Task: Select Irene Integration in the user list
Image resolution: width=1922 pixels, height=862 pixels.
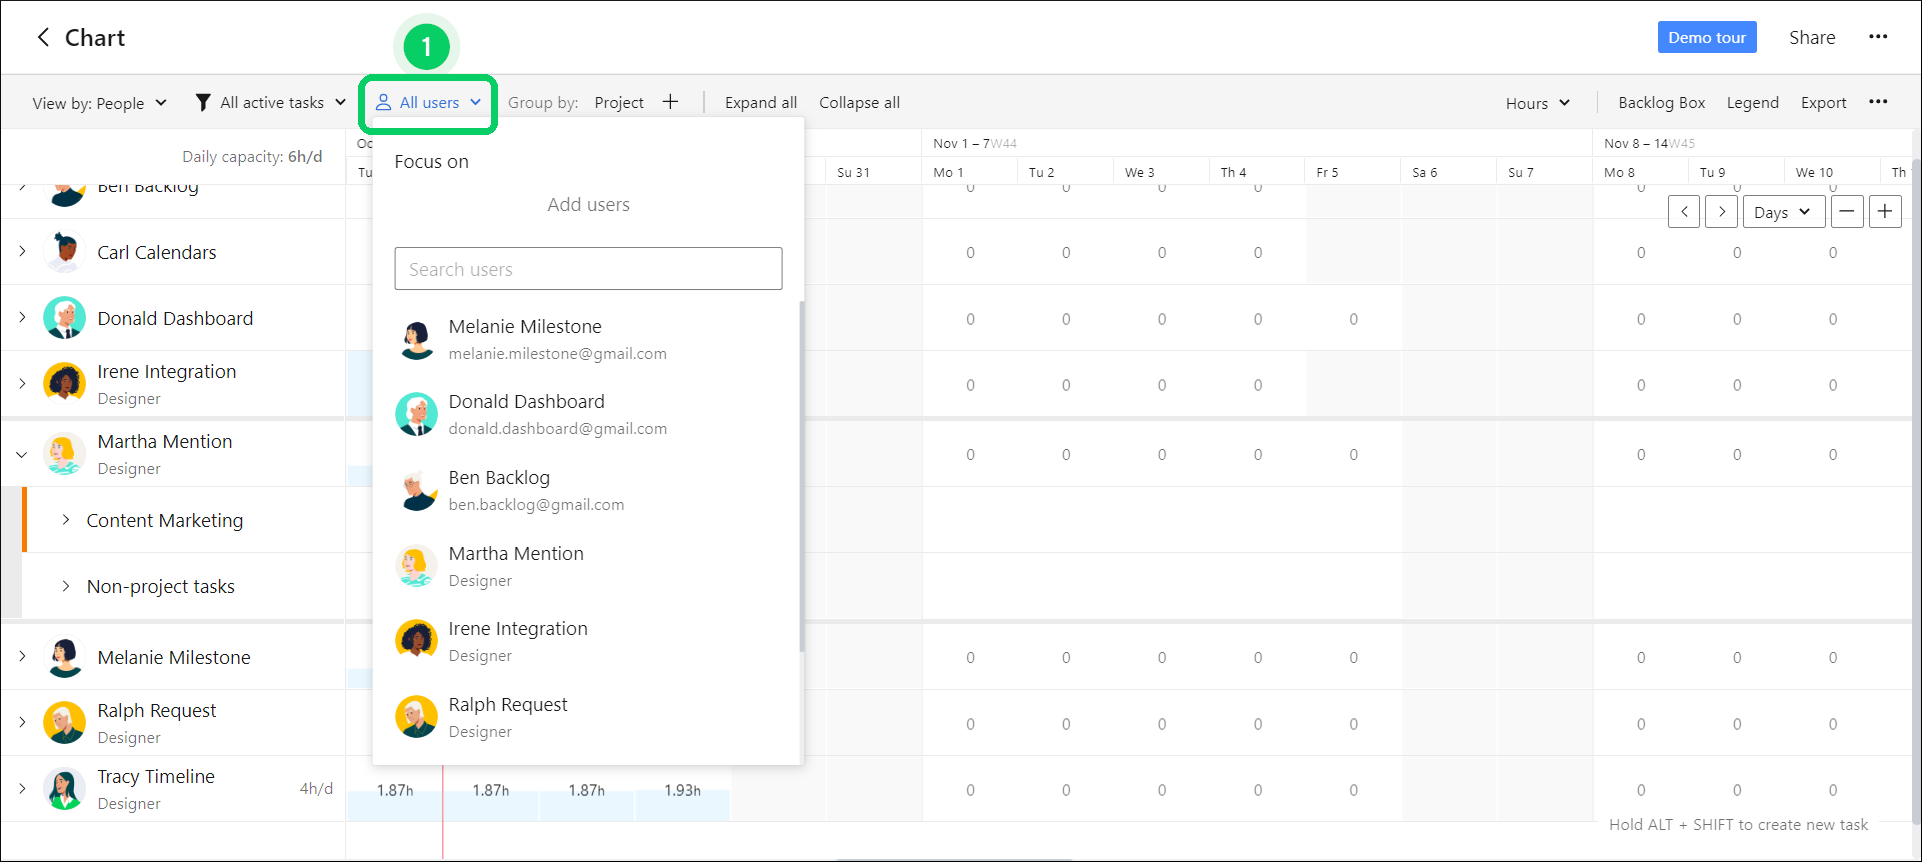Action: pos(588,641)
